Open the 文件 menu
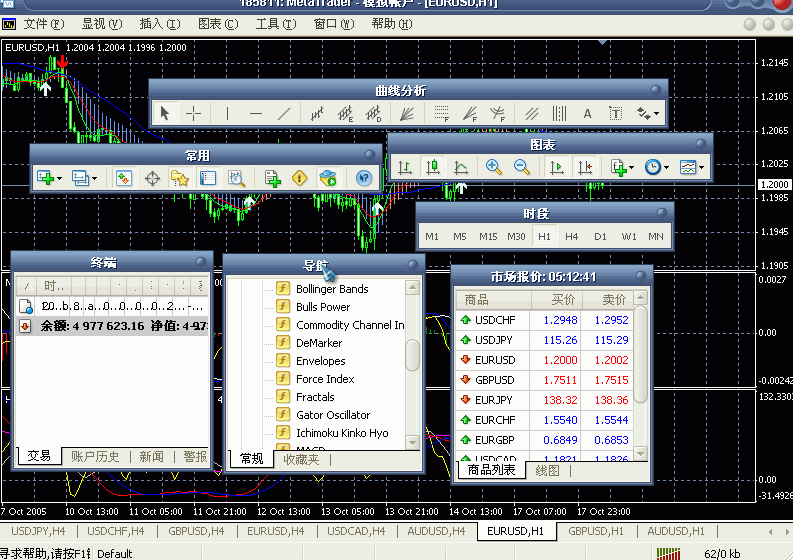 click(x=43, y=24)
